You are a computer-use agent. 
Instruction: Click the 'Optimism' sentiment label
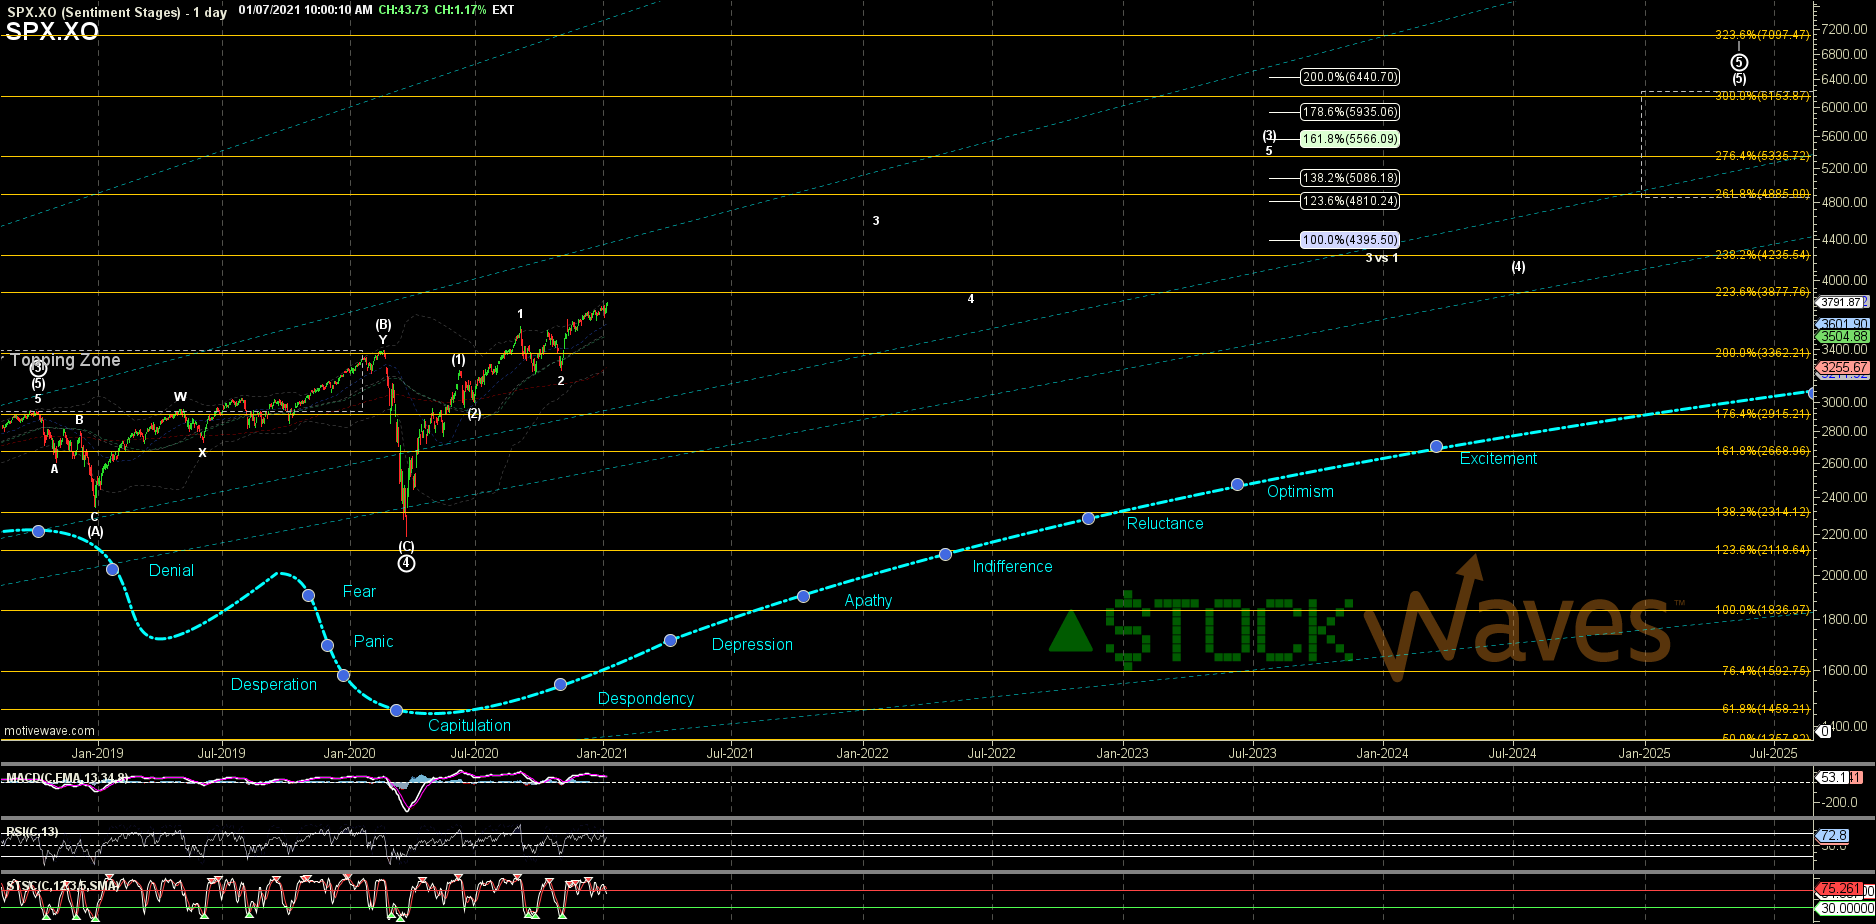pyautogui.click(x=1300, y=492)
